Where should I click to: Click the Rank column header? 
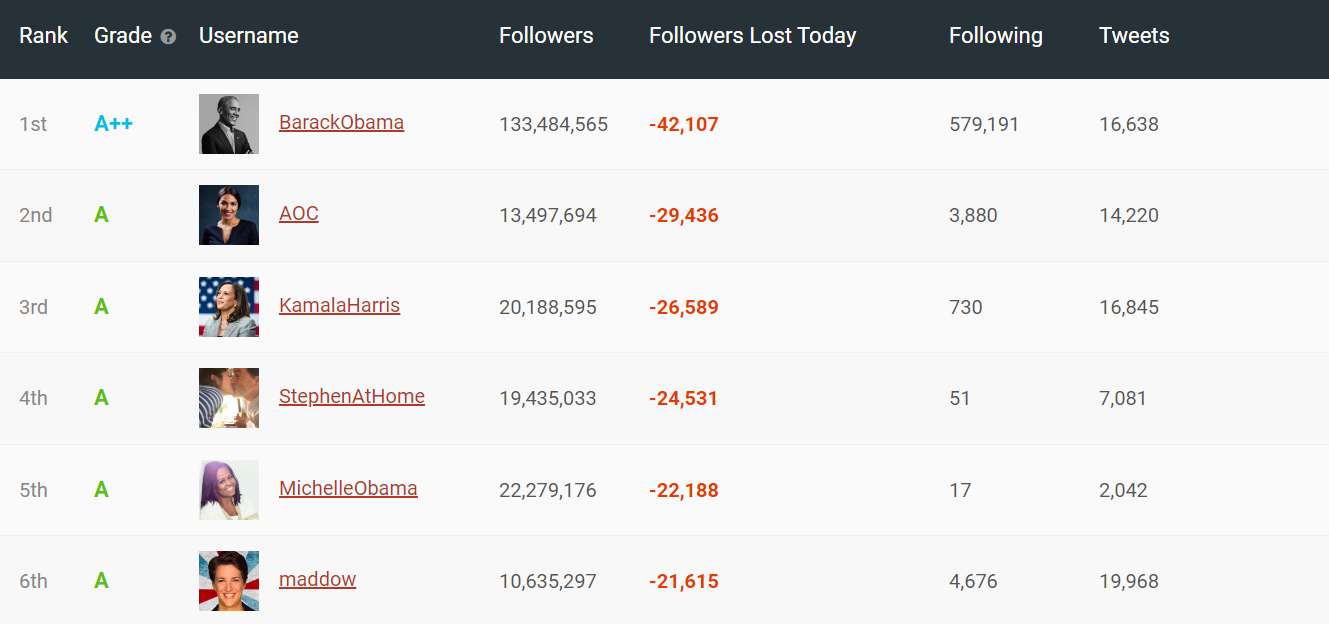pos(44,36)
